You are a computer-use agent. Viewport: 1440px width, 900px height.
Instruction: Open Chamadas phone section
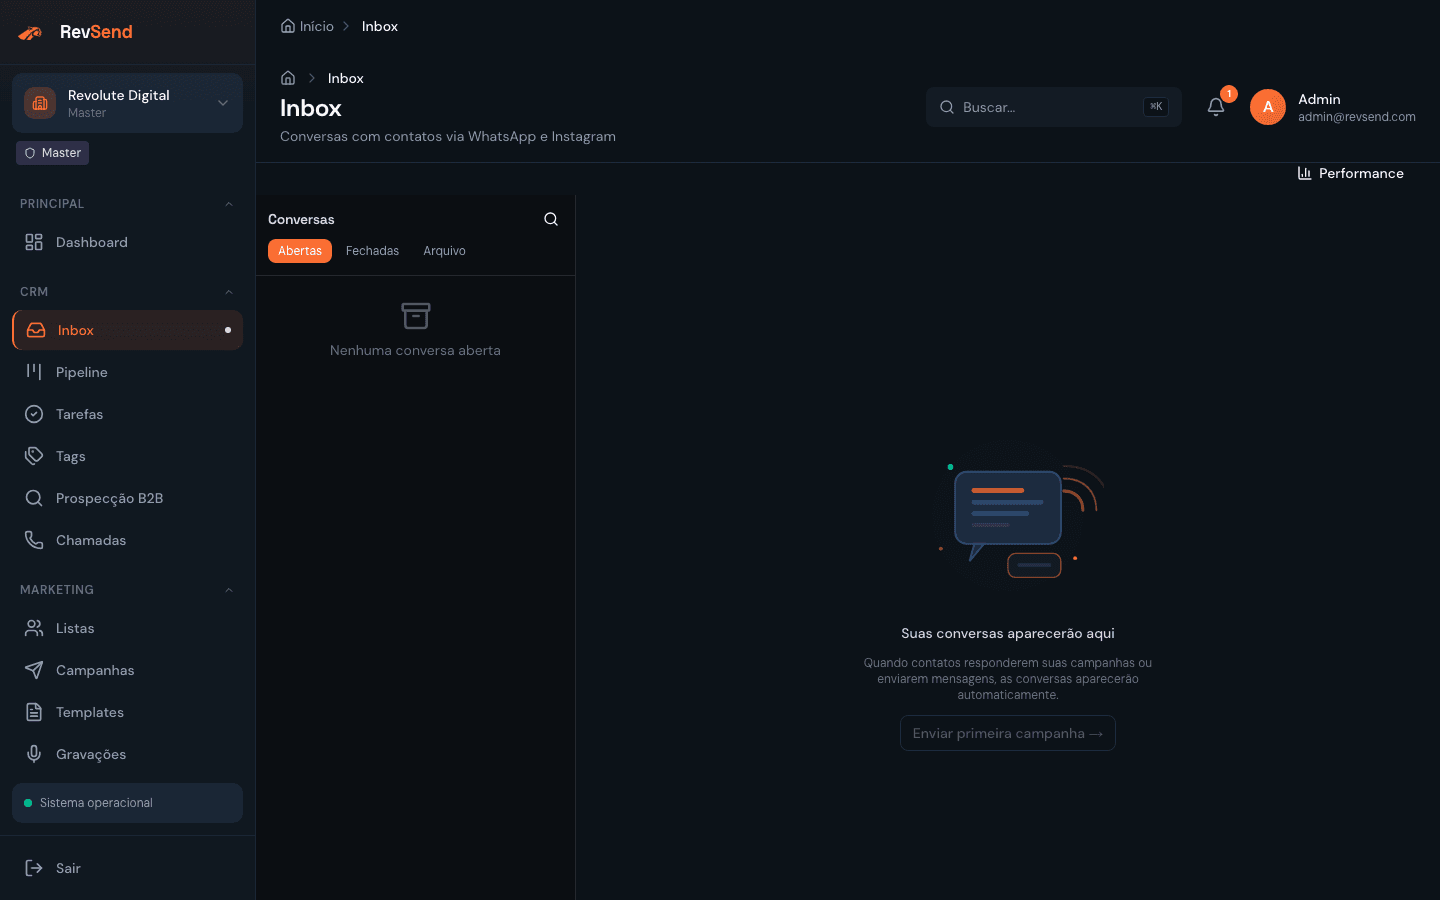[x=90, y=540]
